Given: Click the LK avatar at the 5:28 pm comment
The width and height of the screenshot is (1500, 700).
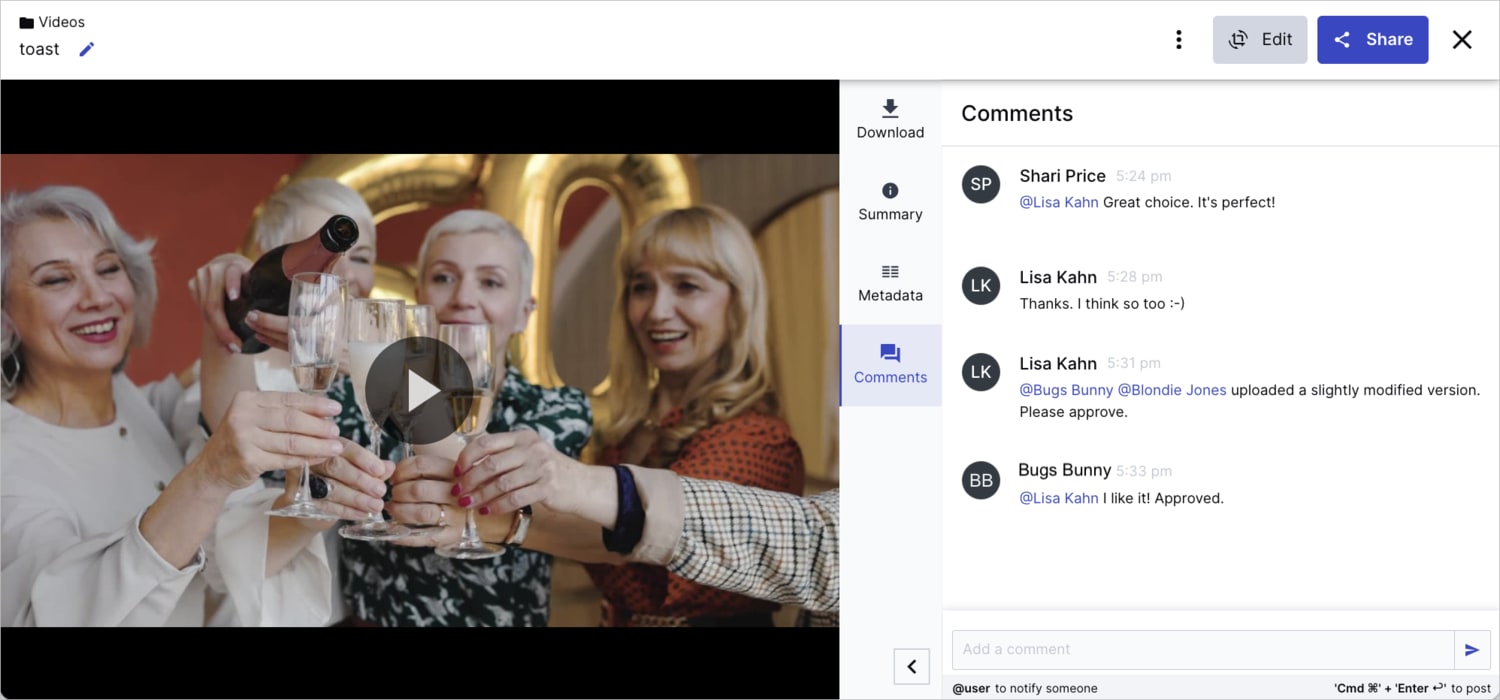Looking at the screenshot, I should (x=981, y=286).
